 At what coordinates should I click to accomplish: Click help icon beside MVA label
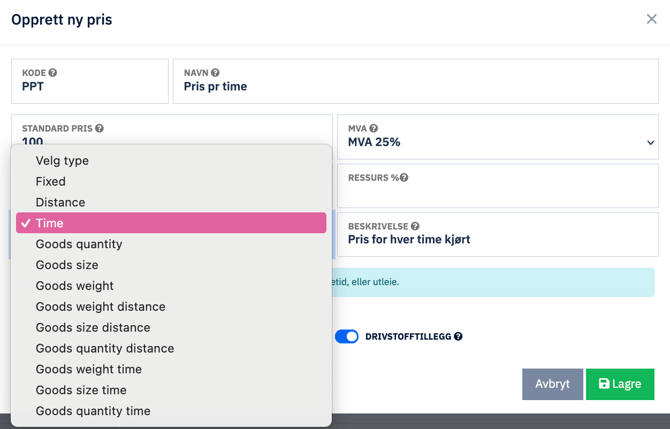click(374, 129)
